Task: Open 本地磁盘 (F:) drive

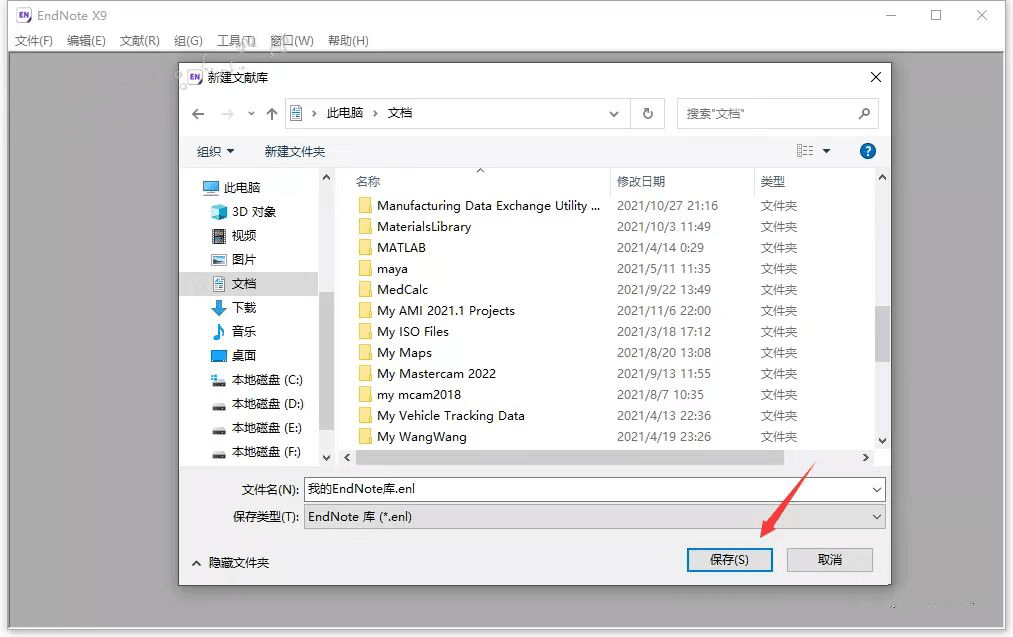Action: click(257, 452)
